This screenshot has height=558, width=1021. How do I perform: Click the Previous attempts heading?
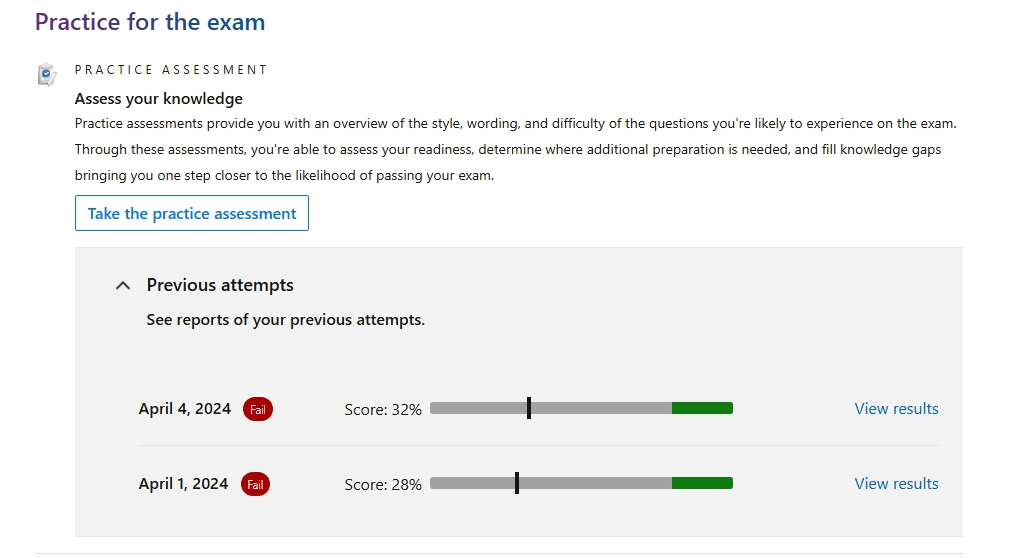point(220,285)
